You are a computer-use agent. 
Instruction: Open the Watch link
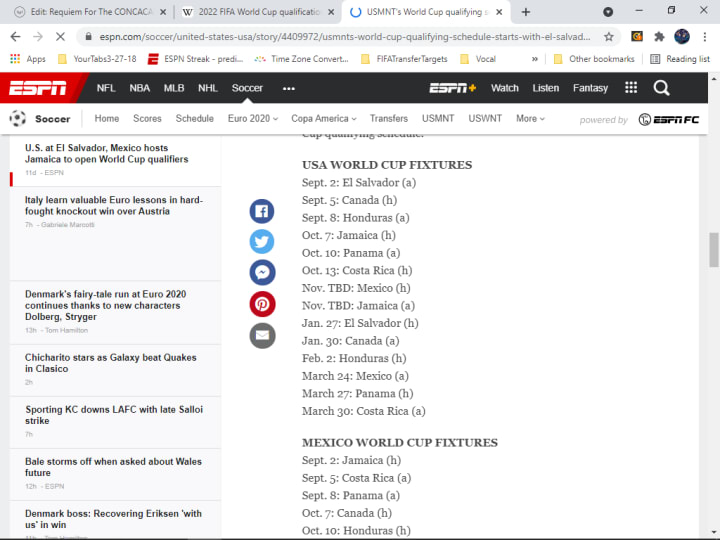point(505,88)
